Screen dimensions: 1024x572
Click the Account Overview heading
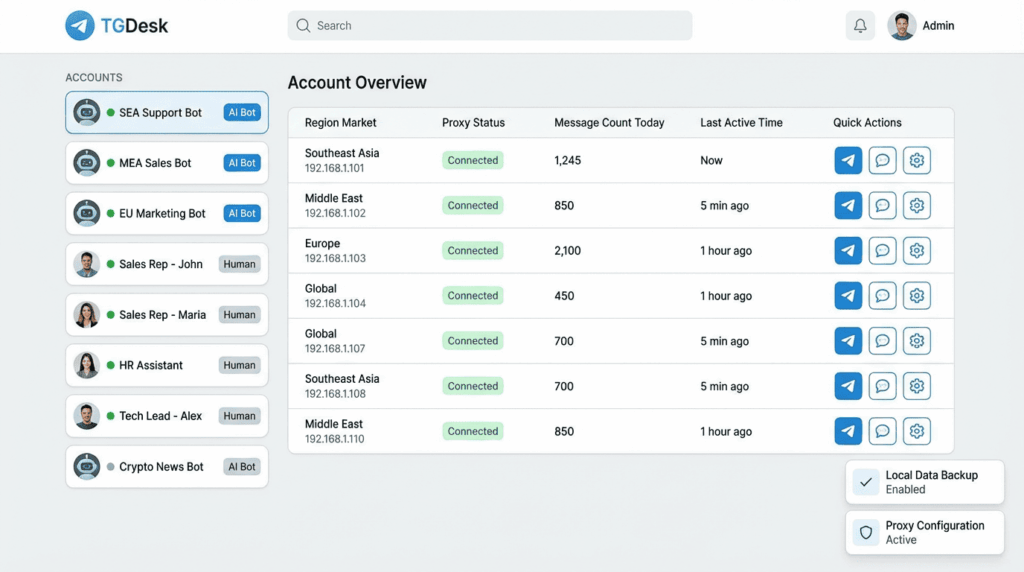[x=357, y=83]
